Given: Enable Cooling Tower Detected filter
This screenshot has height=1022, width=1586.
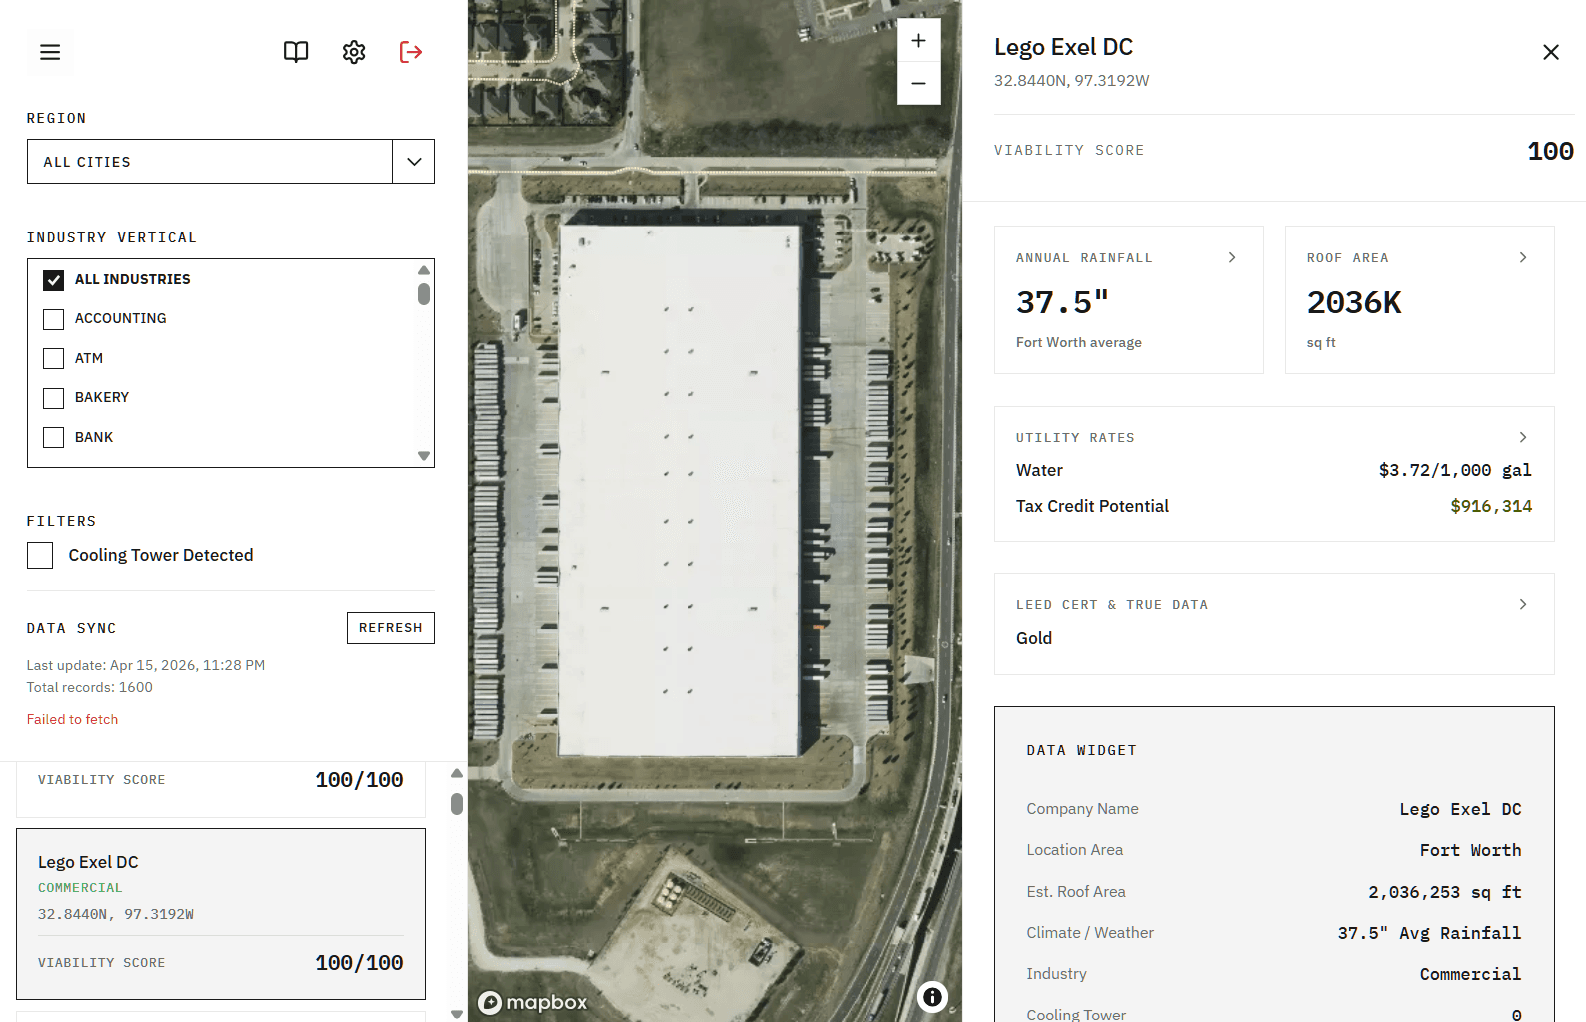Looking at the screenshot, I should [x=40, y=555].
